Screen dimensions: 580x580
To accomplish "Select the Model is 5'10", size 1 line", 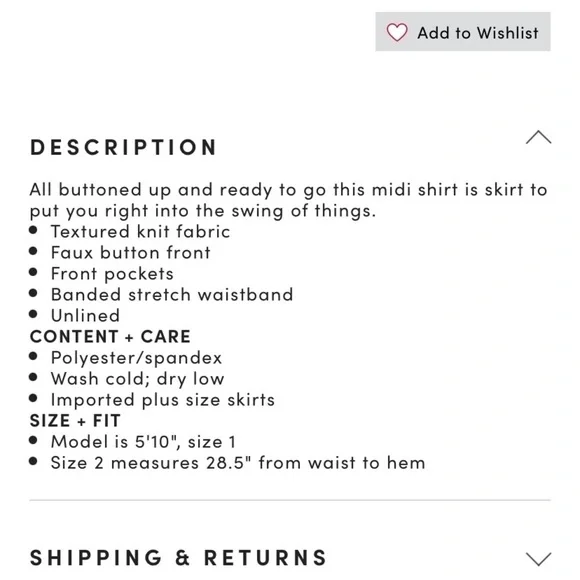I will pos(143,442).
